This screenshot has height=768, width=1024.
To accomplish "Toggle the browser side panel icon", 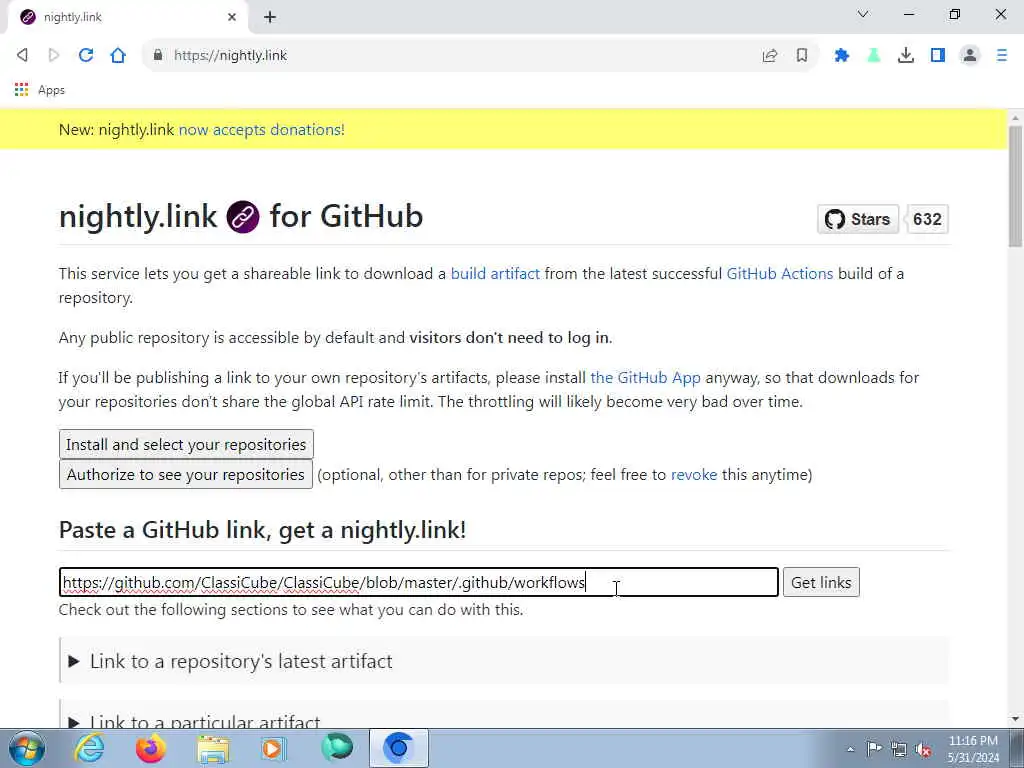I will pos(938,56).
